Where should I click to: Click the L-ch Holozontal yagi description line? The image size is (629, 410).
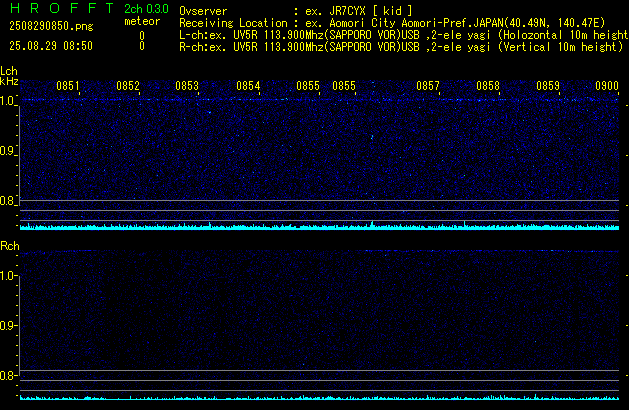click(404, 35)
